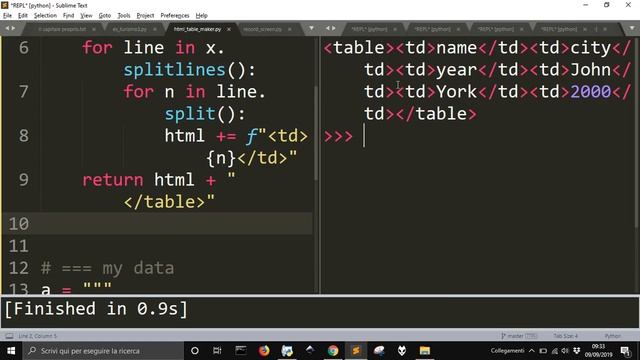640x360 pixels.
Task: Click the left pane's previous-tab arrow
Action: [7, 28]
